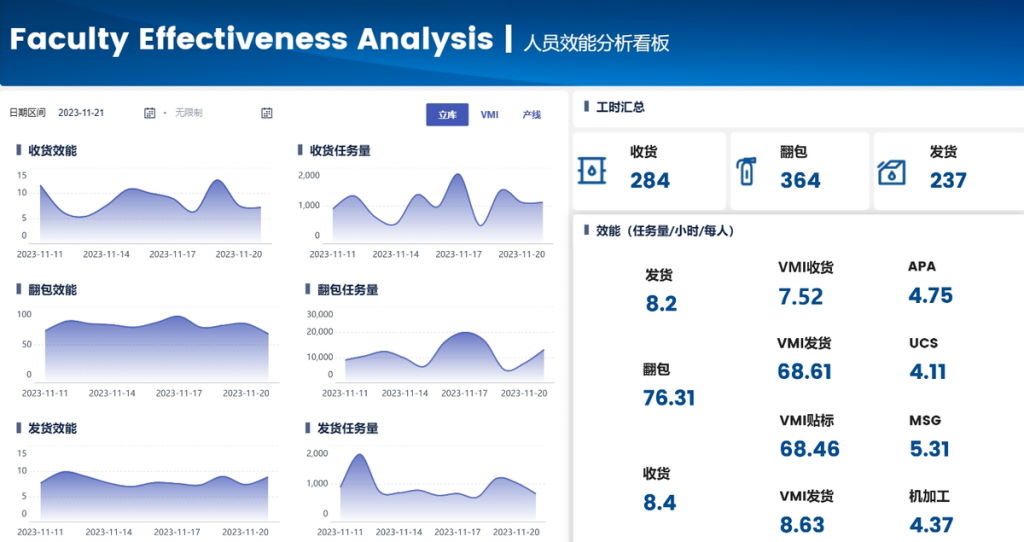Click the 无限制 end date field
The width and height of the screenshot is (1024, 542).
189,114
